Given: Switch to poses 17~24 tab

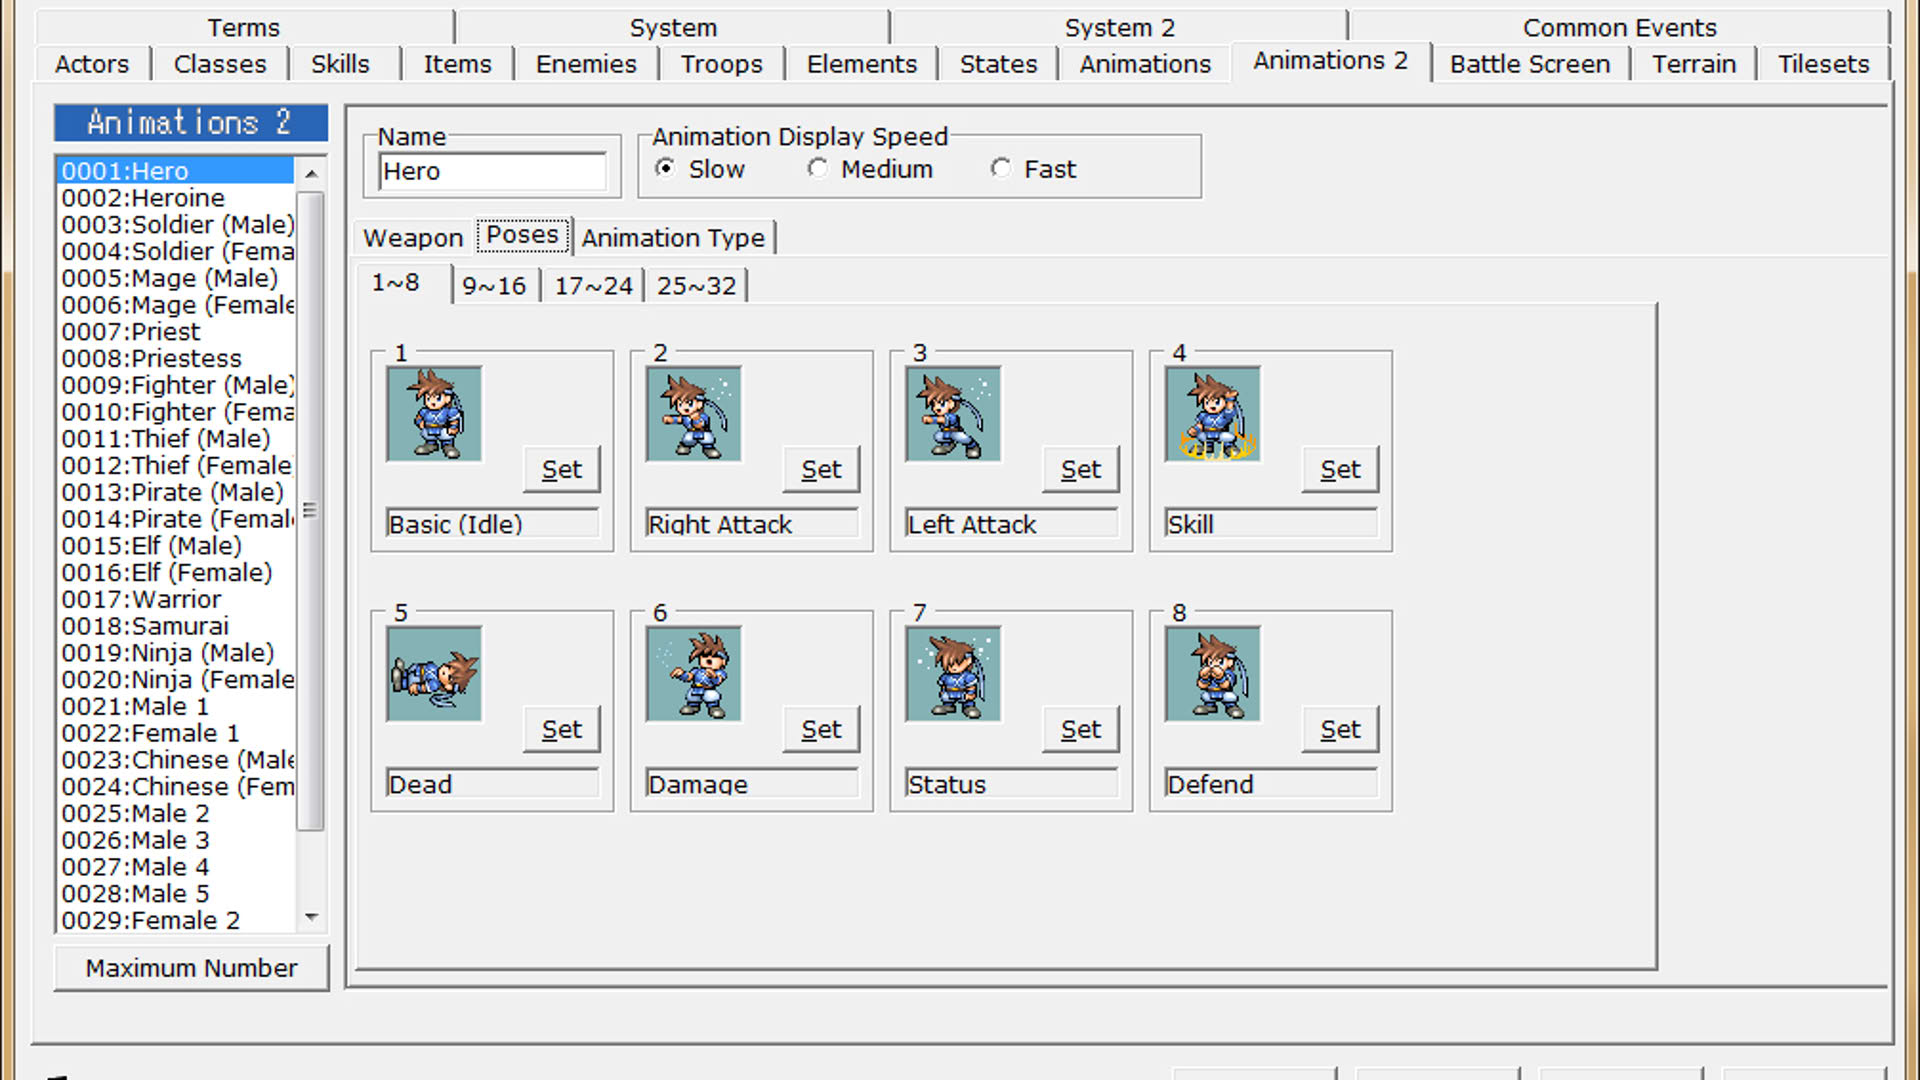Looking at the screenshot, I should 594,286.
